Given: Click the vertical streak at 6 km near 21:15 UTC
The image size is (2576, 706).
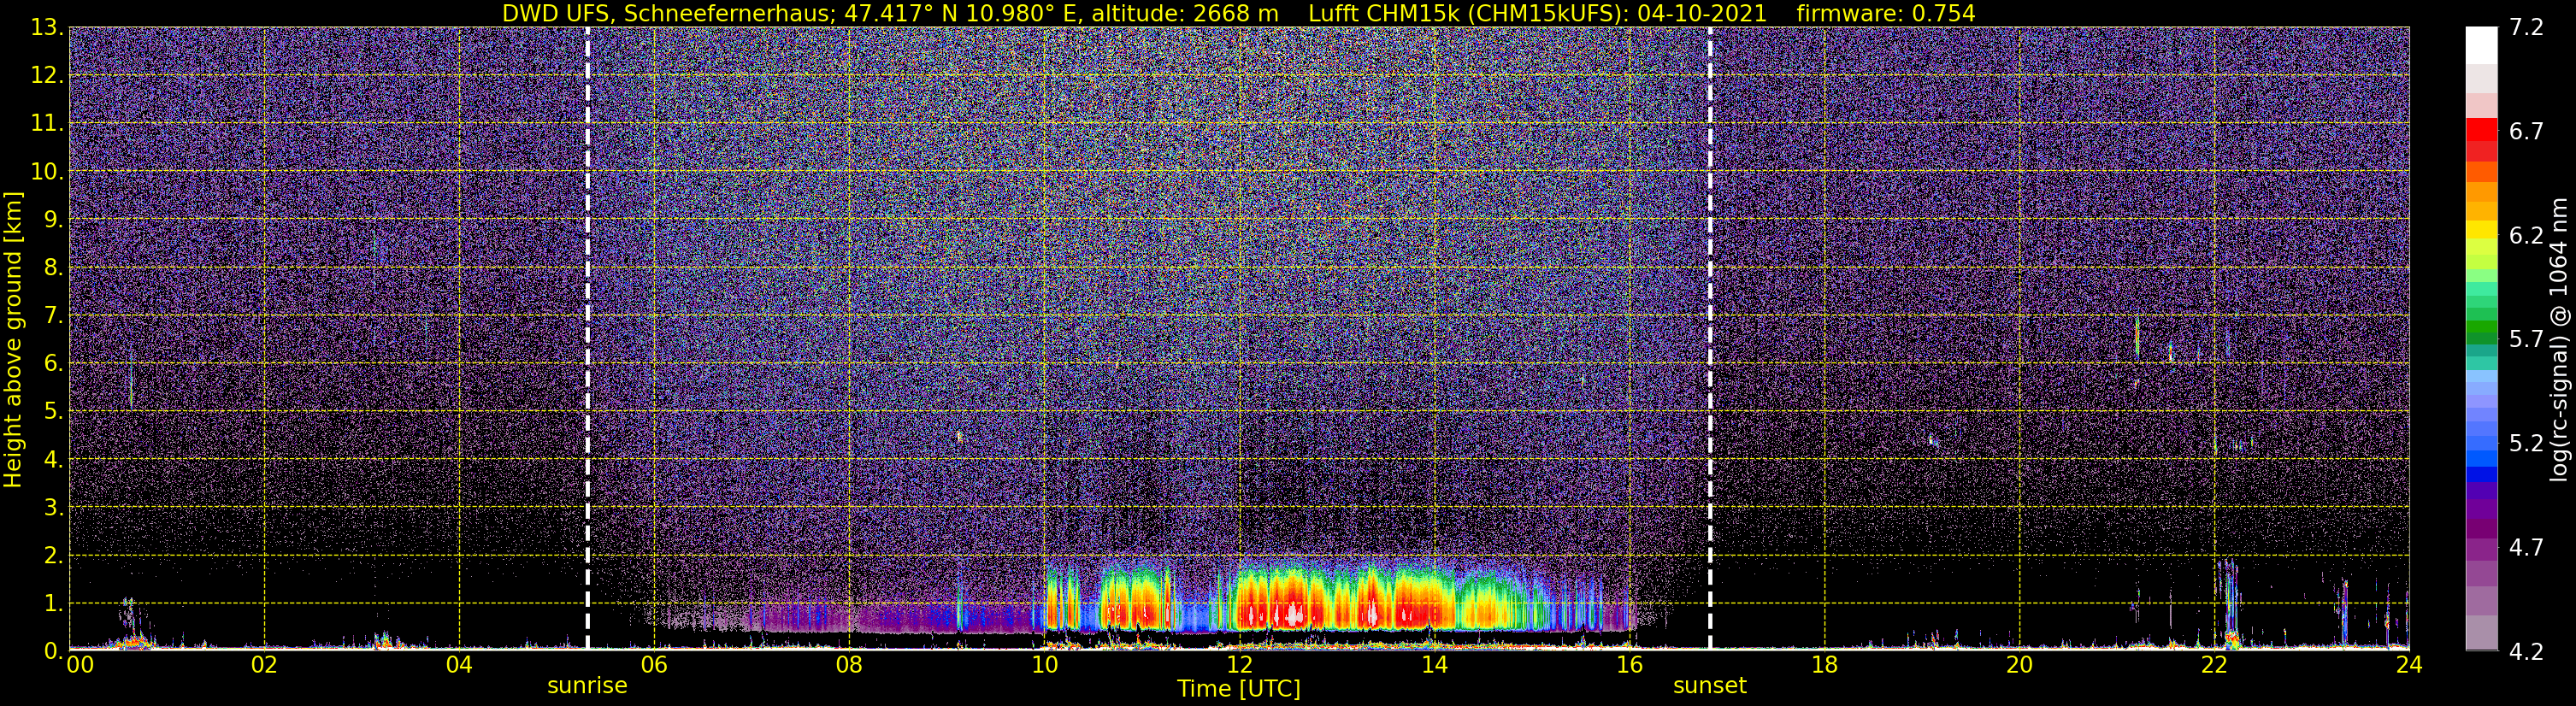Looking at the screenshot, I should click(2137, 337).
